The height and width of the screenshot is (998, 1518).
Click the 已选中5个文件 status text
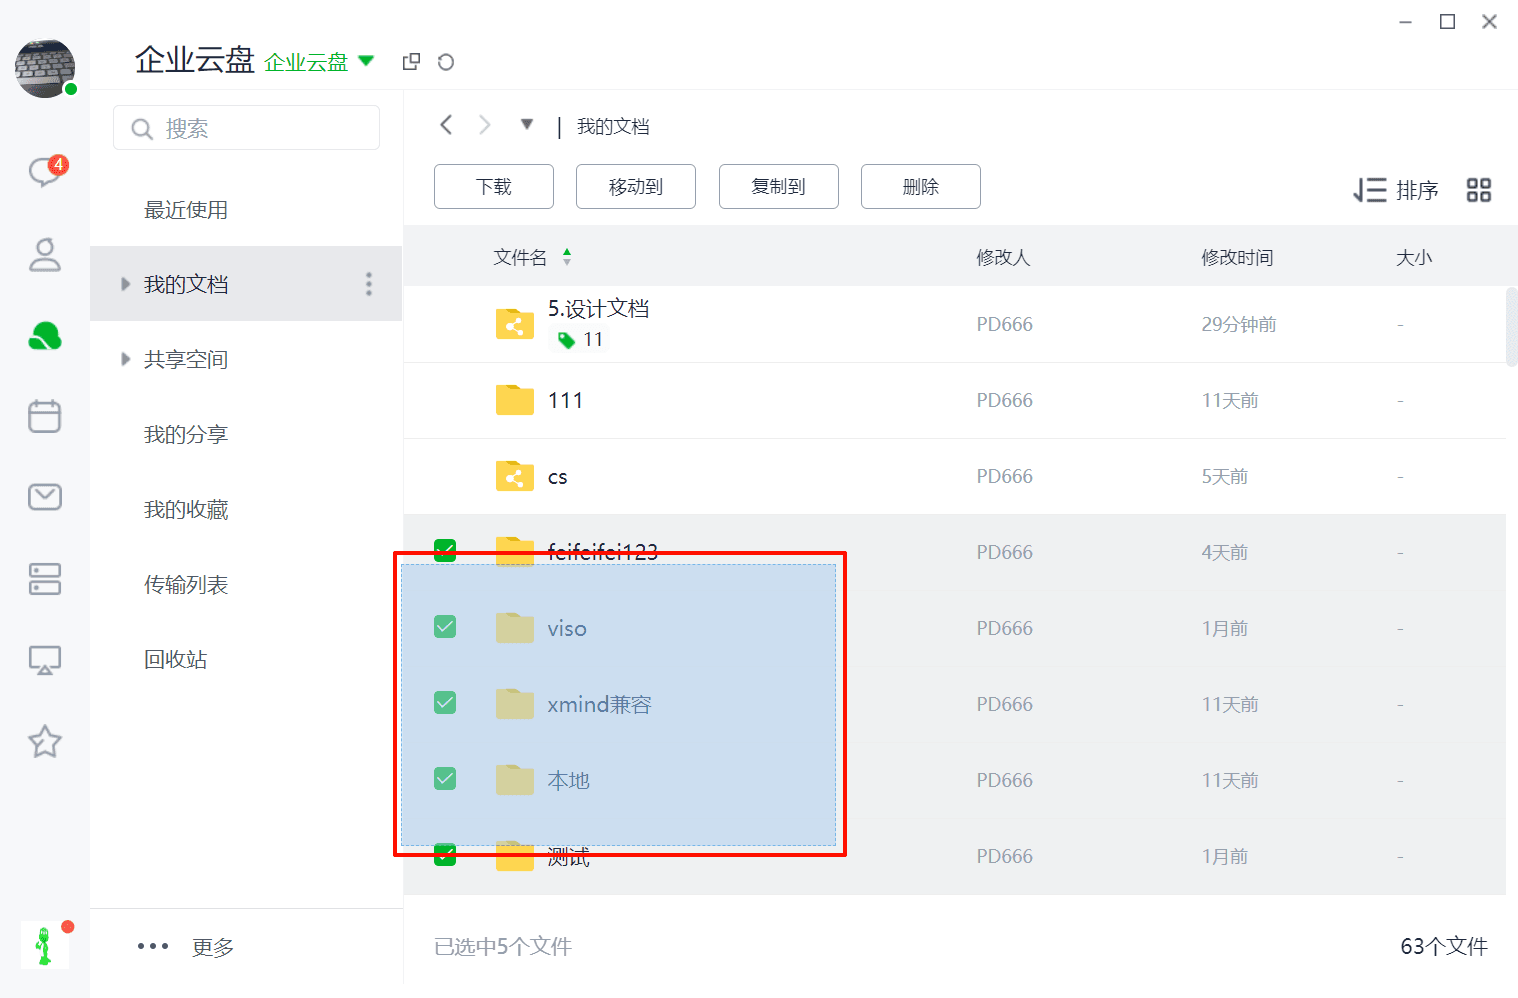pyautogui.click(x=503, y=946)
